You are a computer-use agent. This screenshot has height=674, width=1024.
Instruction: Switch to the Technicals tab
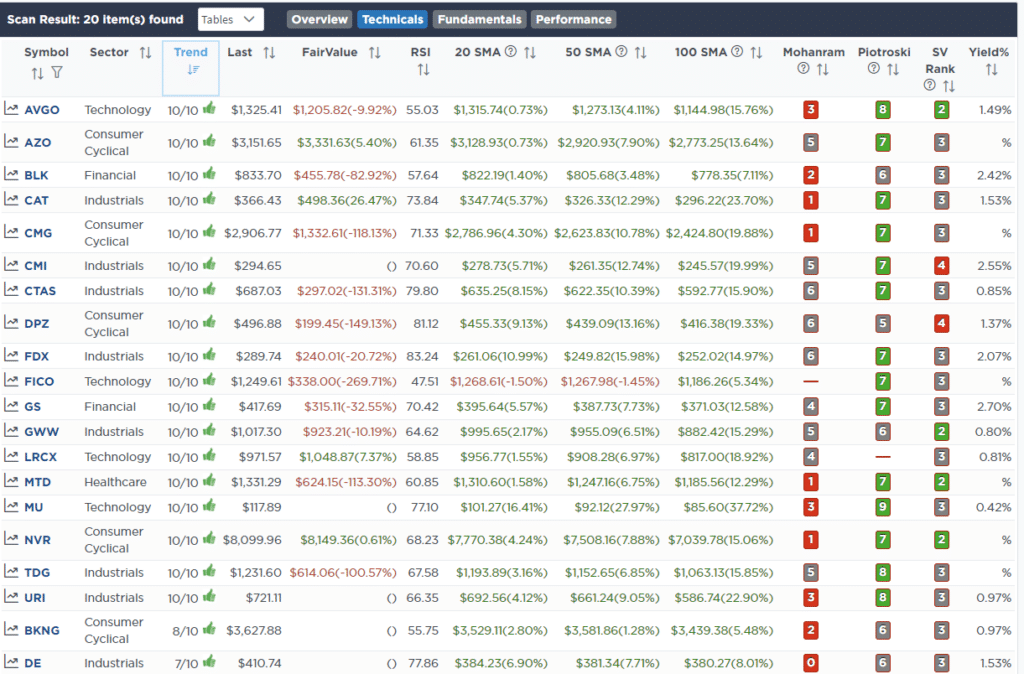click(x=392, y=20)
